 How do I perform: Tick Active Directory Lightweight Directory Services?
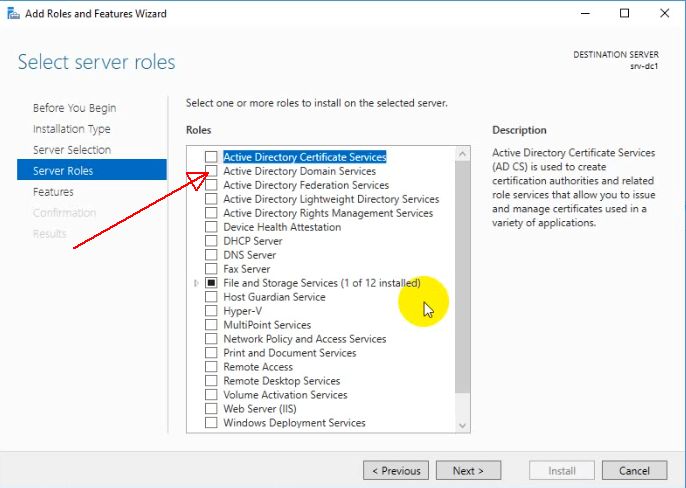point(211,199)
